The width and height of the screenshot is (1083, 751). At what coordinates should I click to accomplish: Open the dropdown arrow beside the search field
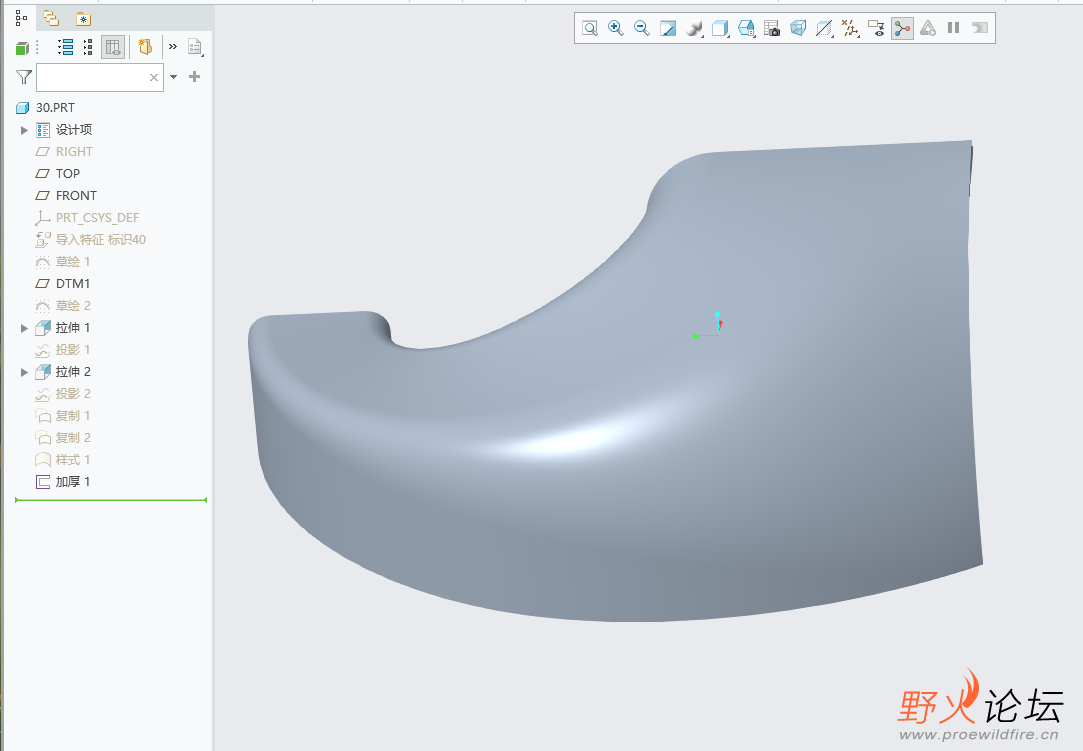[x=174, y=77]
